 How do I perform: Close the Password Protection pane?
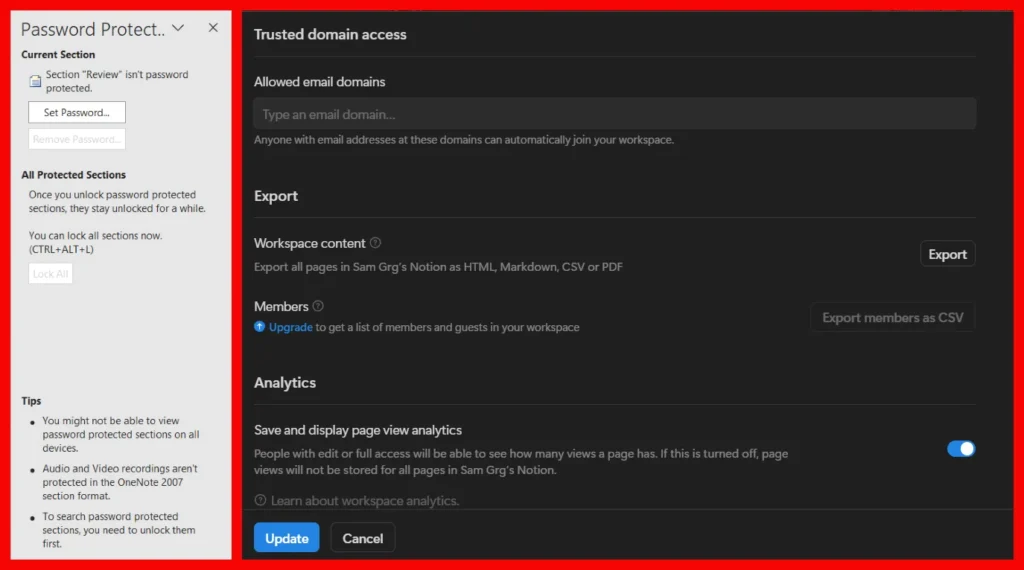pos(213,27)
